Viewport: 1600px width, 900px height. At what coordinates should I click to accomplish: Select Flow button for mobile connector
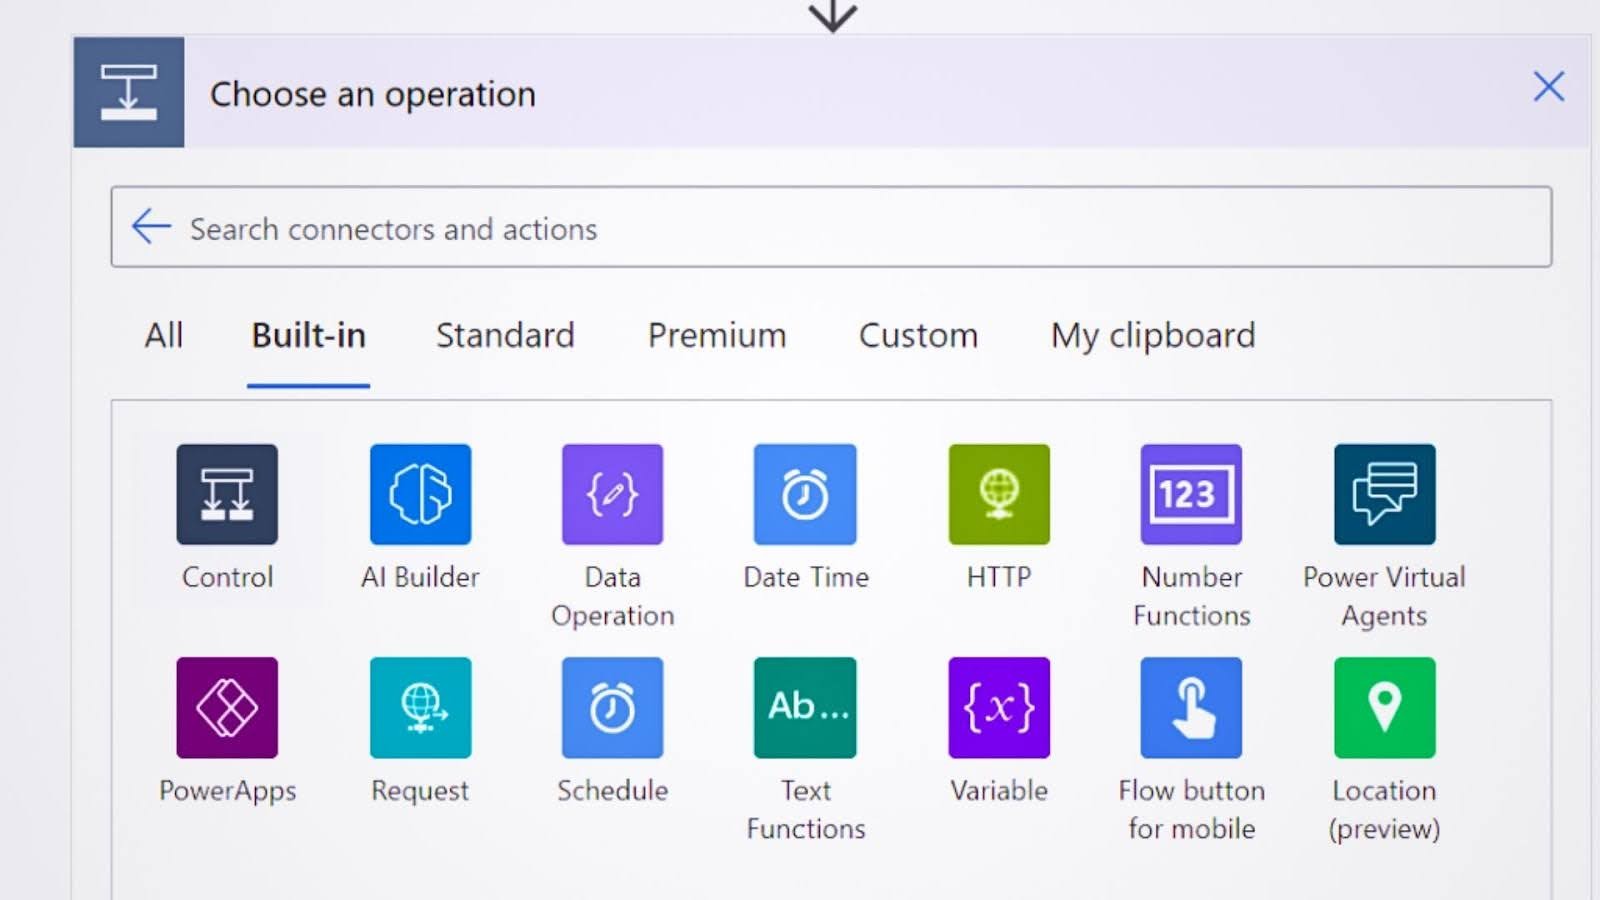(1191, 708)
